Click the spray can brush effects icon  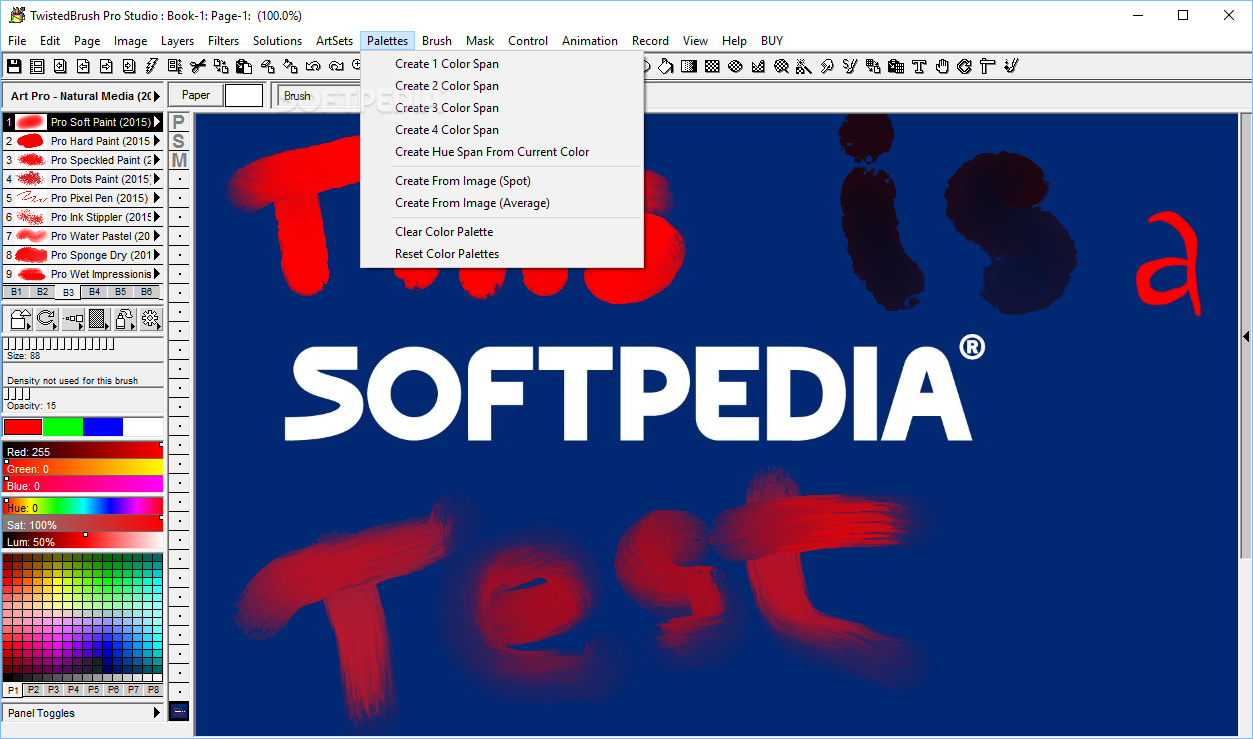[125, 319]
